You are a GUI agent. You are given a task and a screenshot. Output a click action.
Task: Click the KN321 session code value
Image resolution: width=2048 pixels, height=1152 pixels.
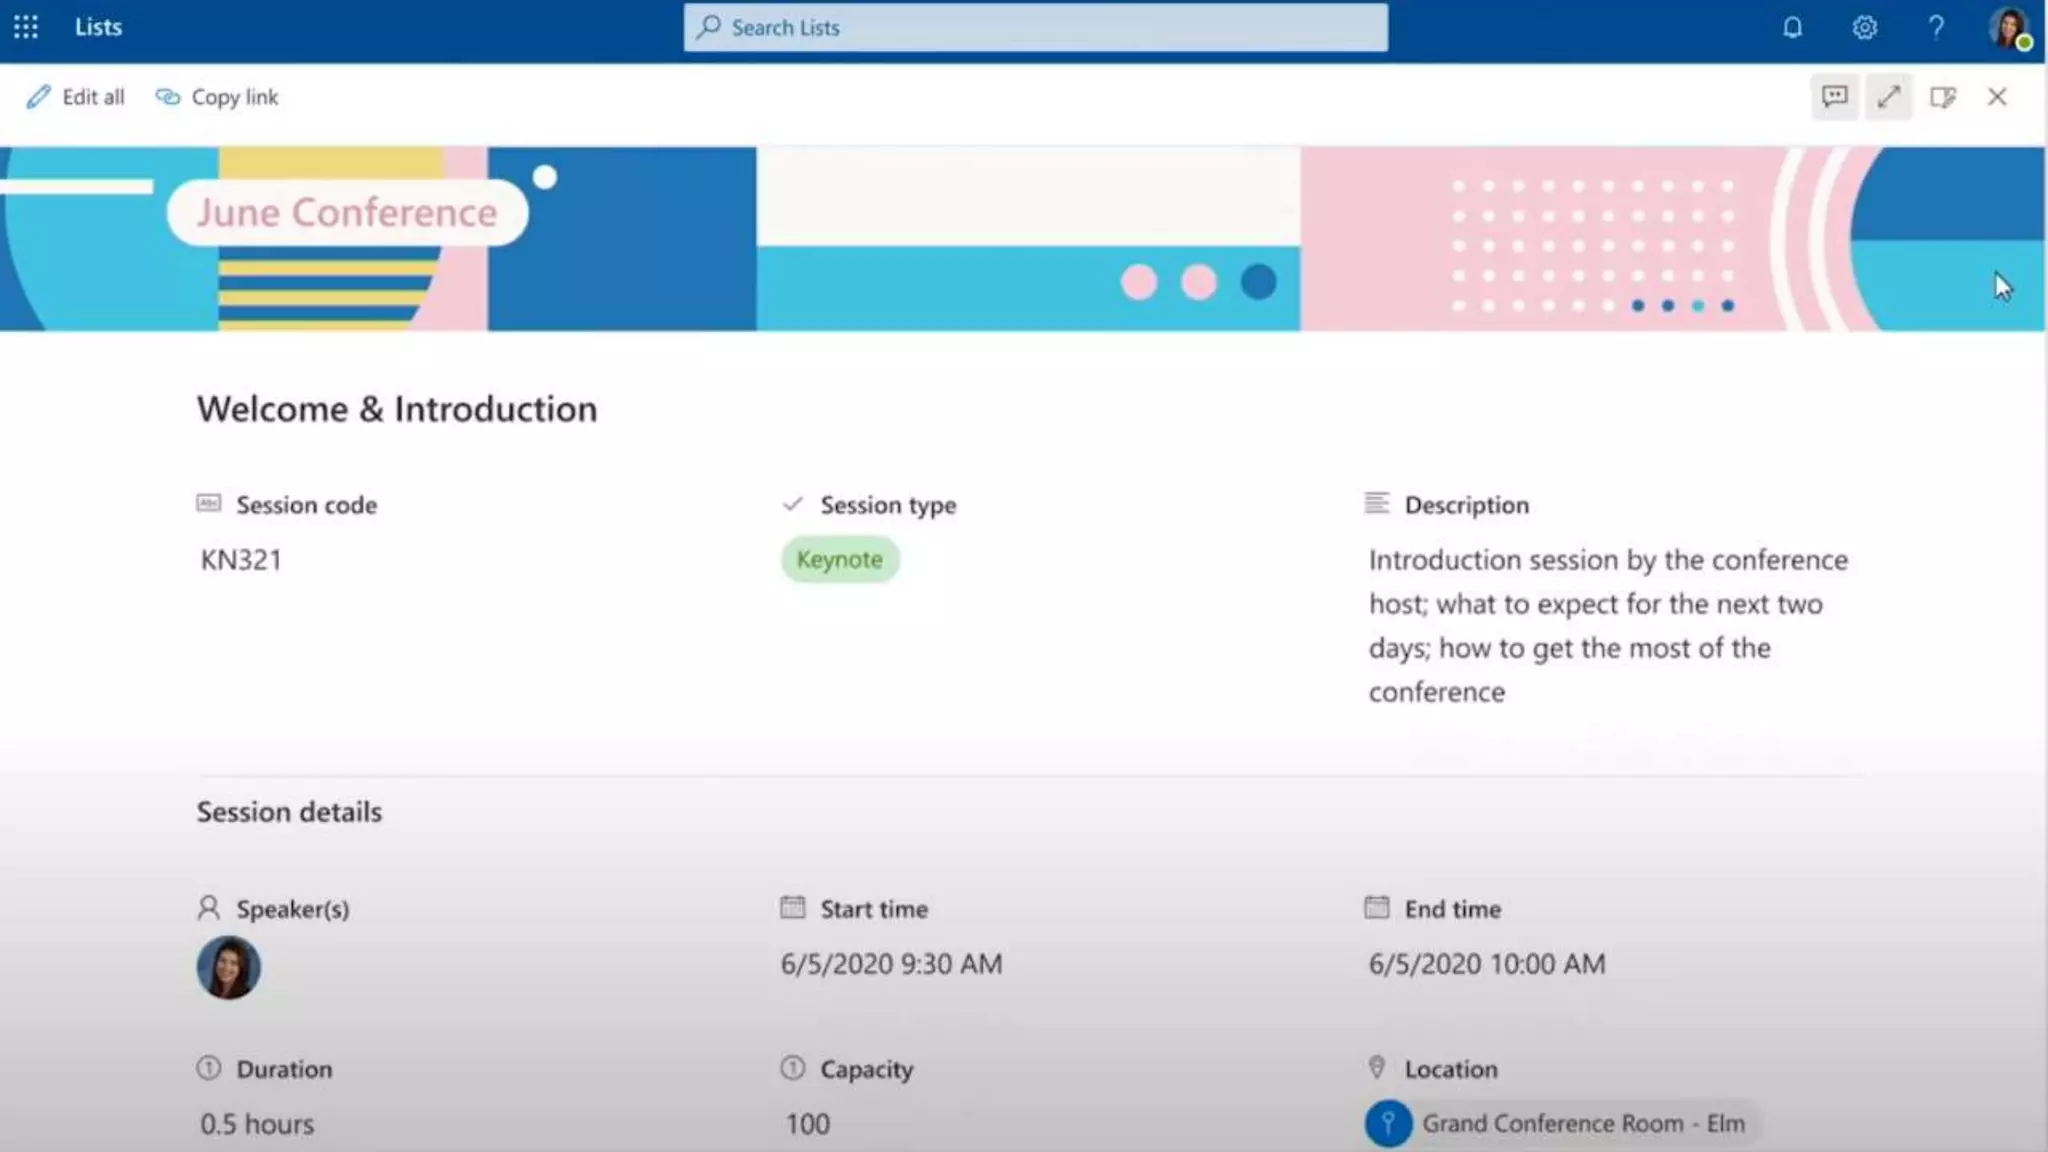241,560
